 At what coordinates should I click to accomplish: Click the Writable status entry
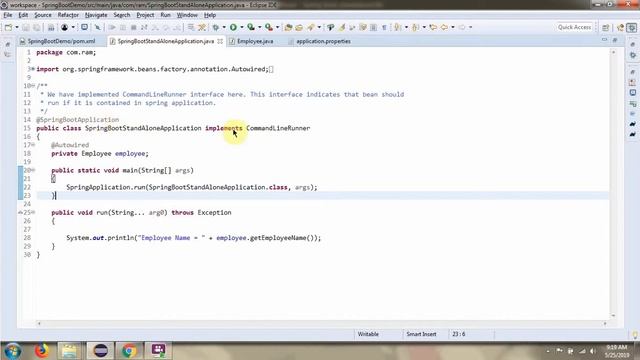point(368,334)
